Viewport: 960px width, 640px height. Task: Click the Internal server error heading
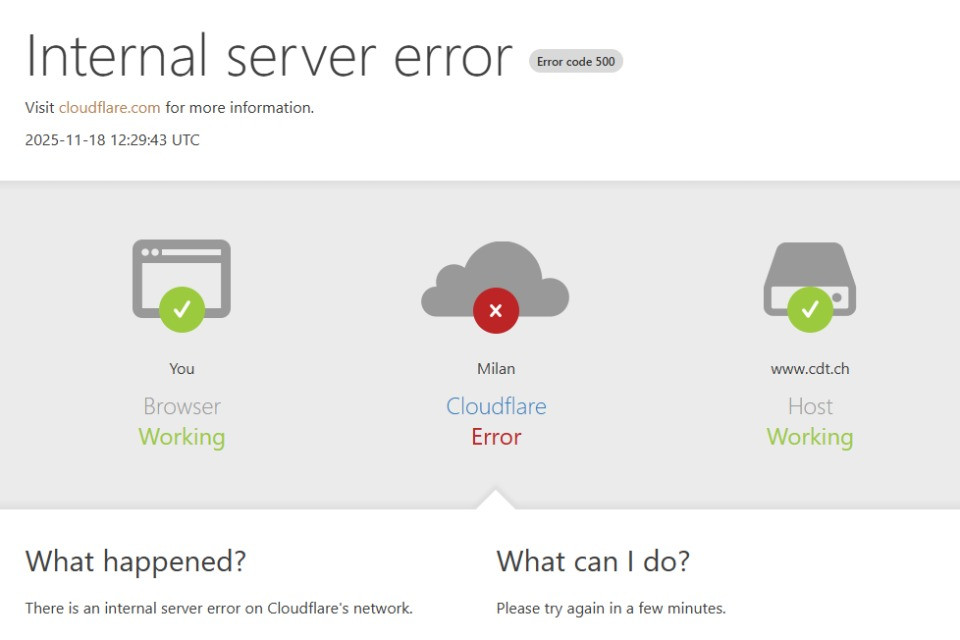268,57
